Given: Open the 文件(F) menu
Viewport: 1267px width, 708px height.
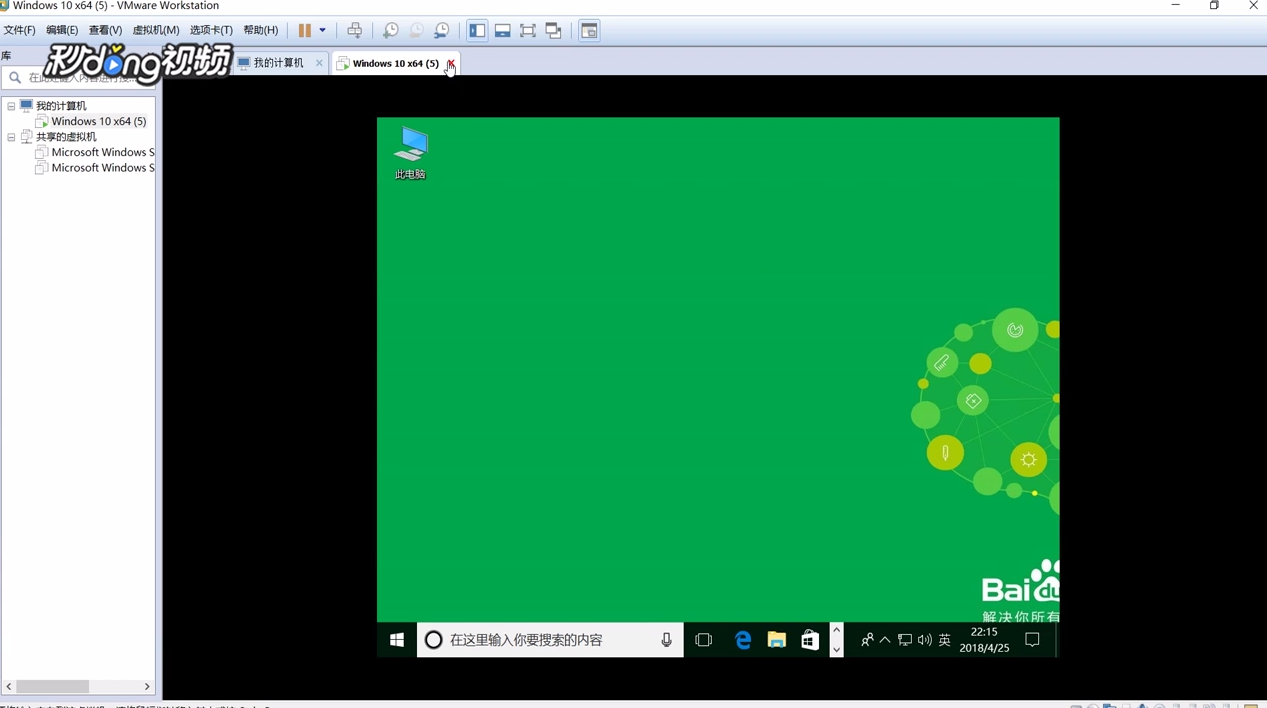Looking at the screenshot, I should pos(20,30).
